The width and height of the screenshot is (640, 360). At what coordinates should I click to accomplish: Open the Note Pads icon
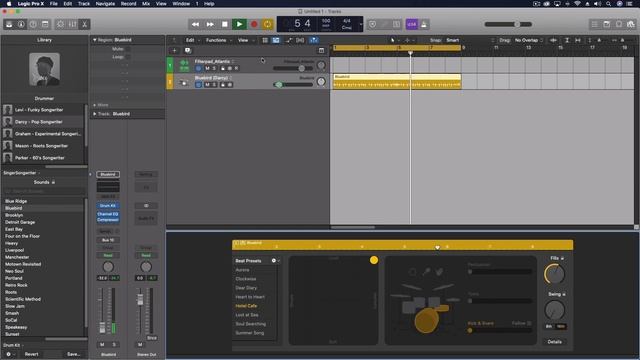pos(607,24)
